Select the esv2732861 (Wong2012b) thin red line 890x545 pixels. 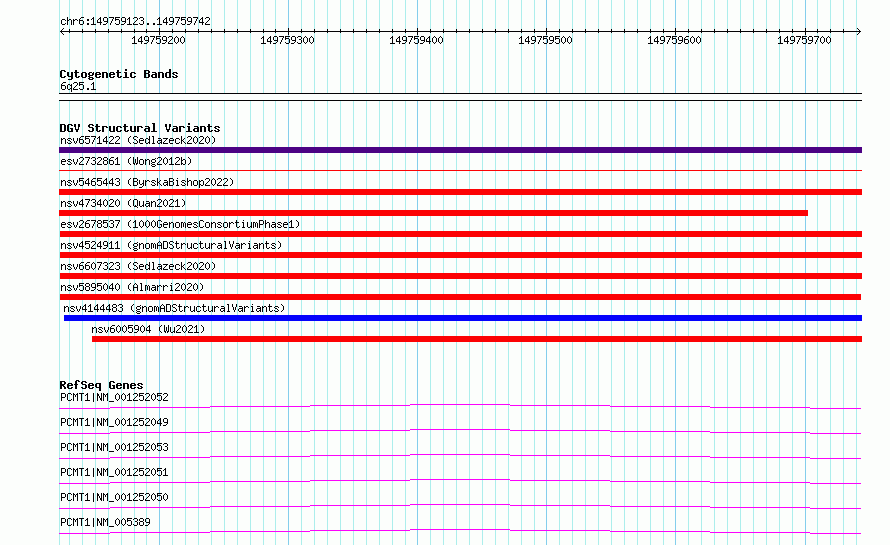coord(460,170)
